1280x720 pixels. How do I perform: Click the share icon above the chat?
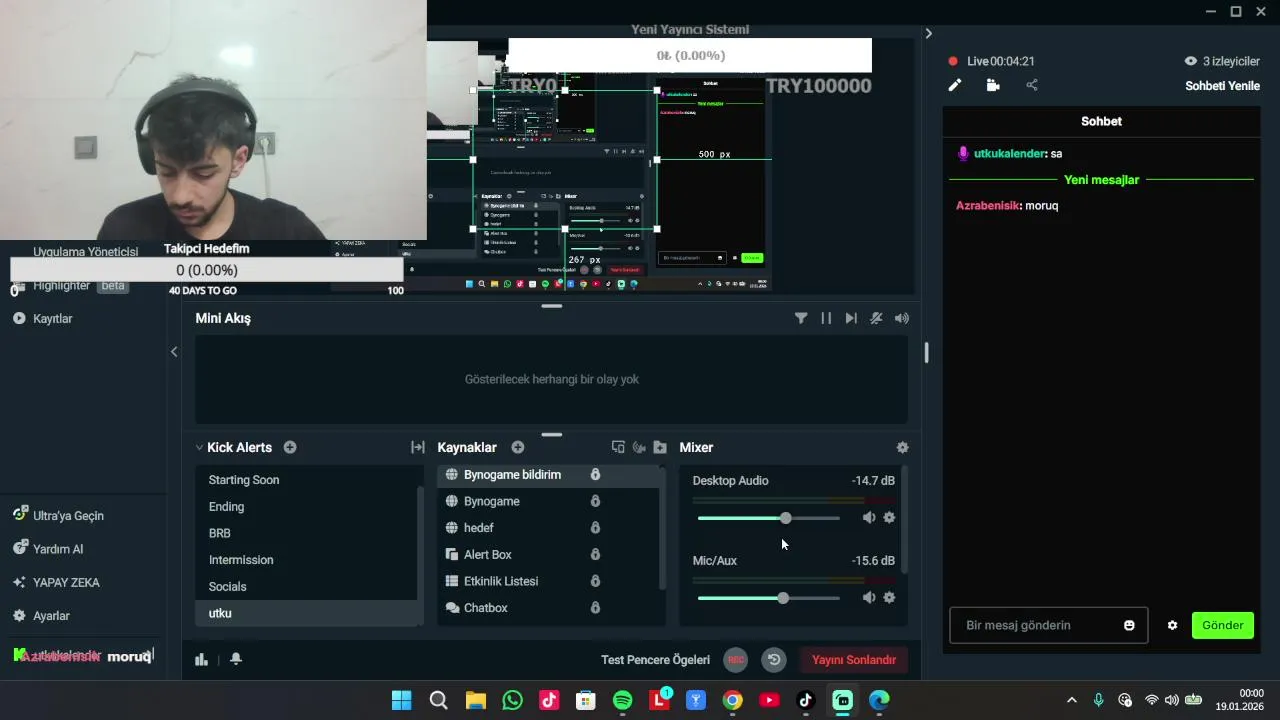click(1032, 86)
